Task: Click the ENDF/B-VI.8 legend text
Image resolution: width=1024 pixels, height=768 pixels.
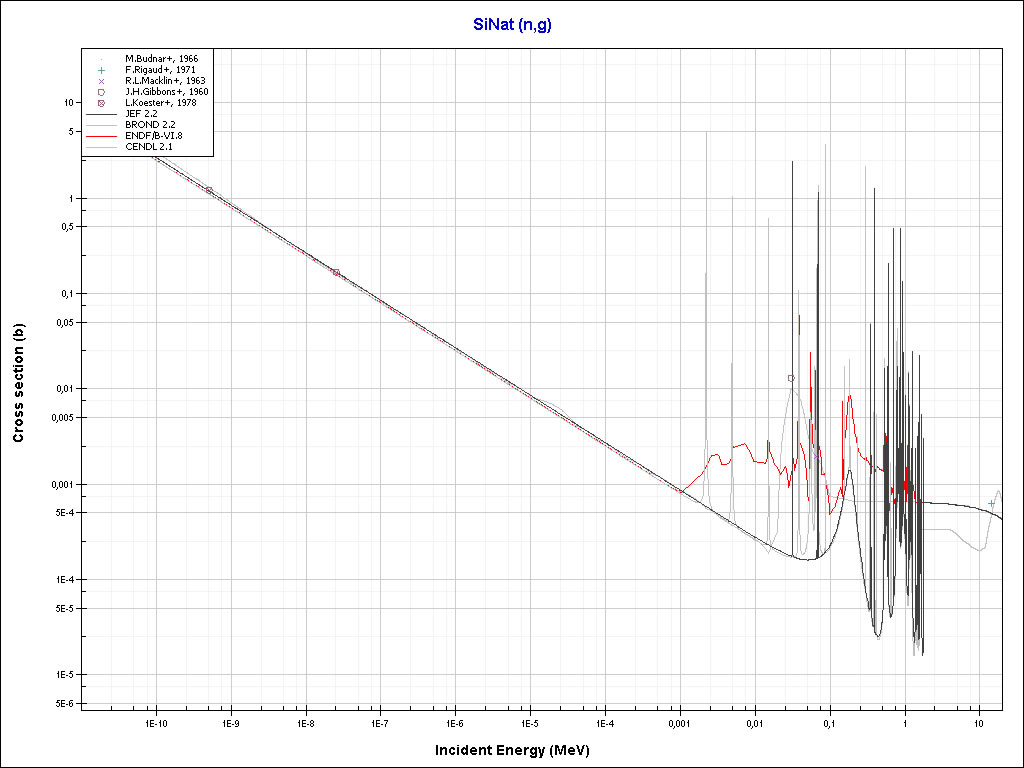Action: 154,136
